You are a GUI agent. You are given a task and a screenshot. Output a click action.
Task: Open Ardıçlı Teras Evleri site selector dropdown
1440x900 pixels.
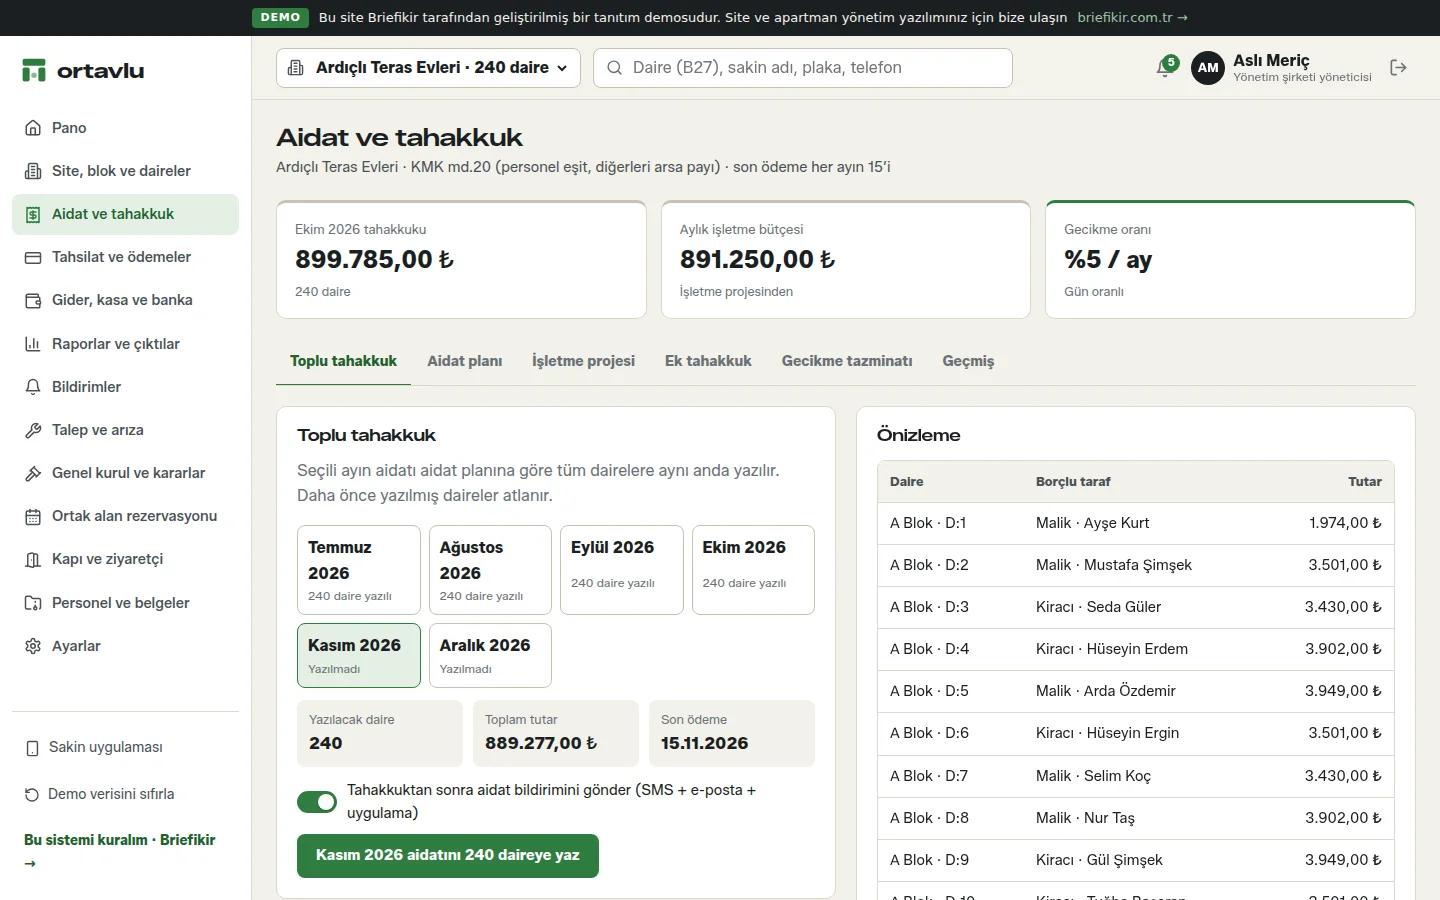tap(428, 68)
